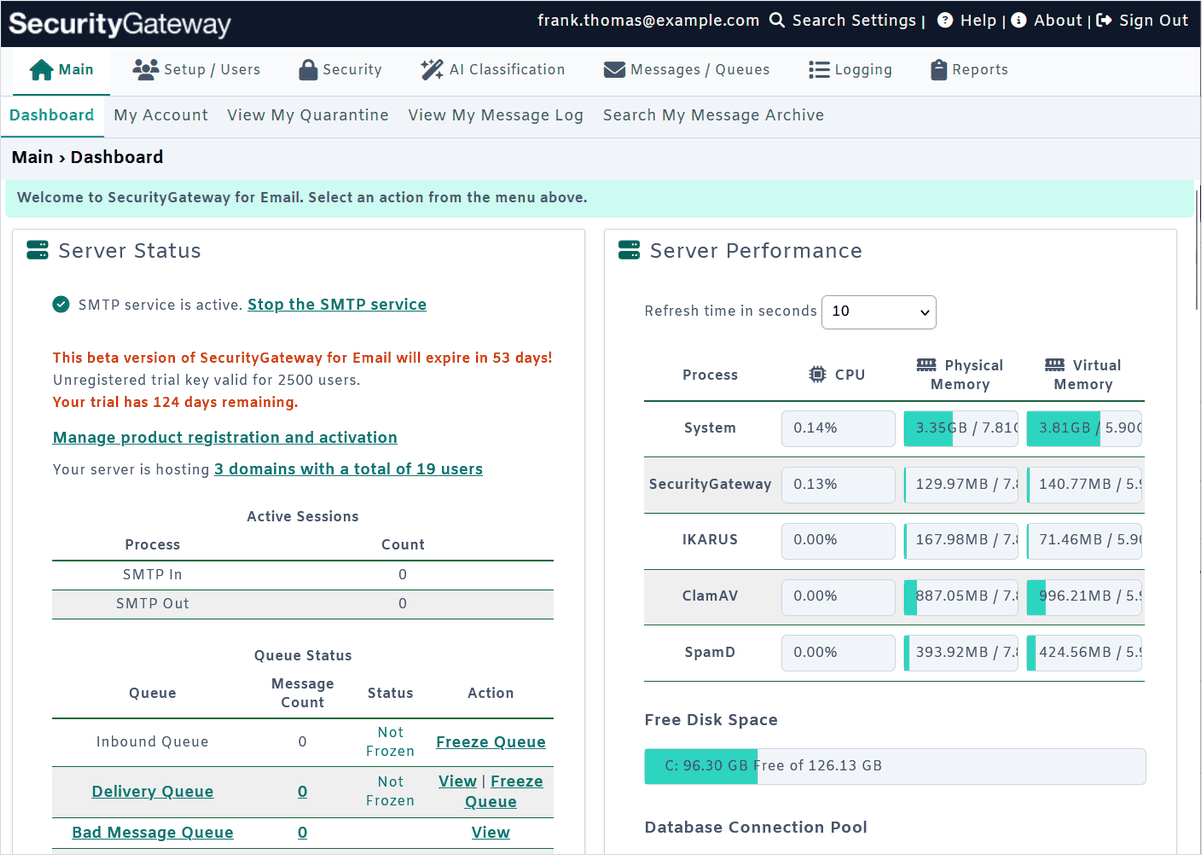Viewport: 1202px width, 855px height.
Task: Click the ClamAV physical memory bar
Action: 961,596
